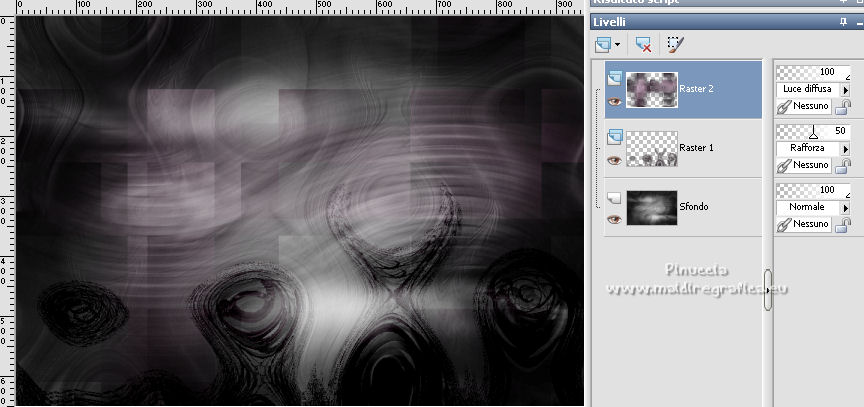Select the Sfondo layer name
Screen dimensions: 864x407
coord(694,207)
